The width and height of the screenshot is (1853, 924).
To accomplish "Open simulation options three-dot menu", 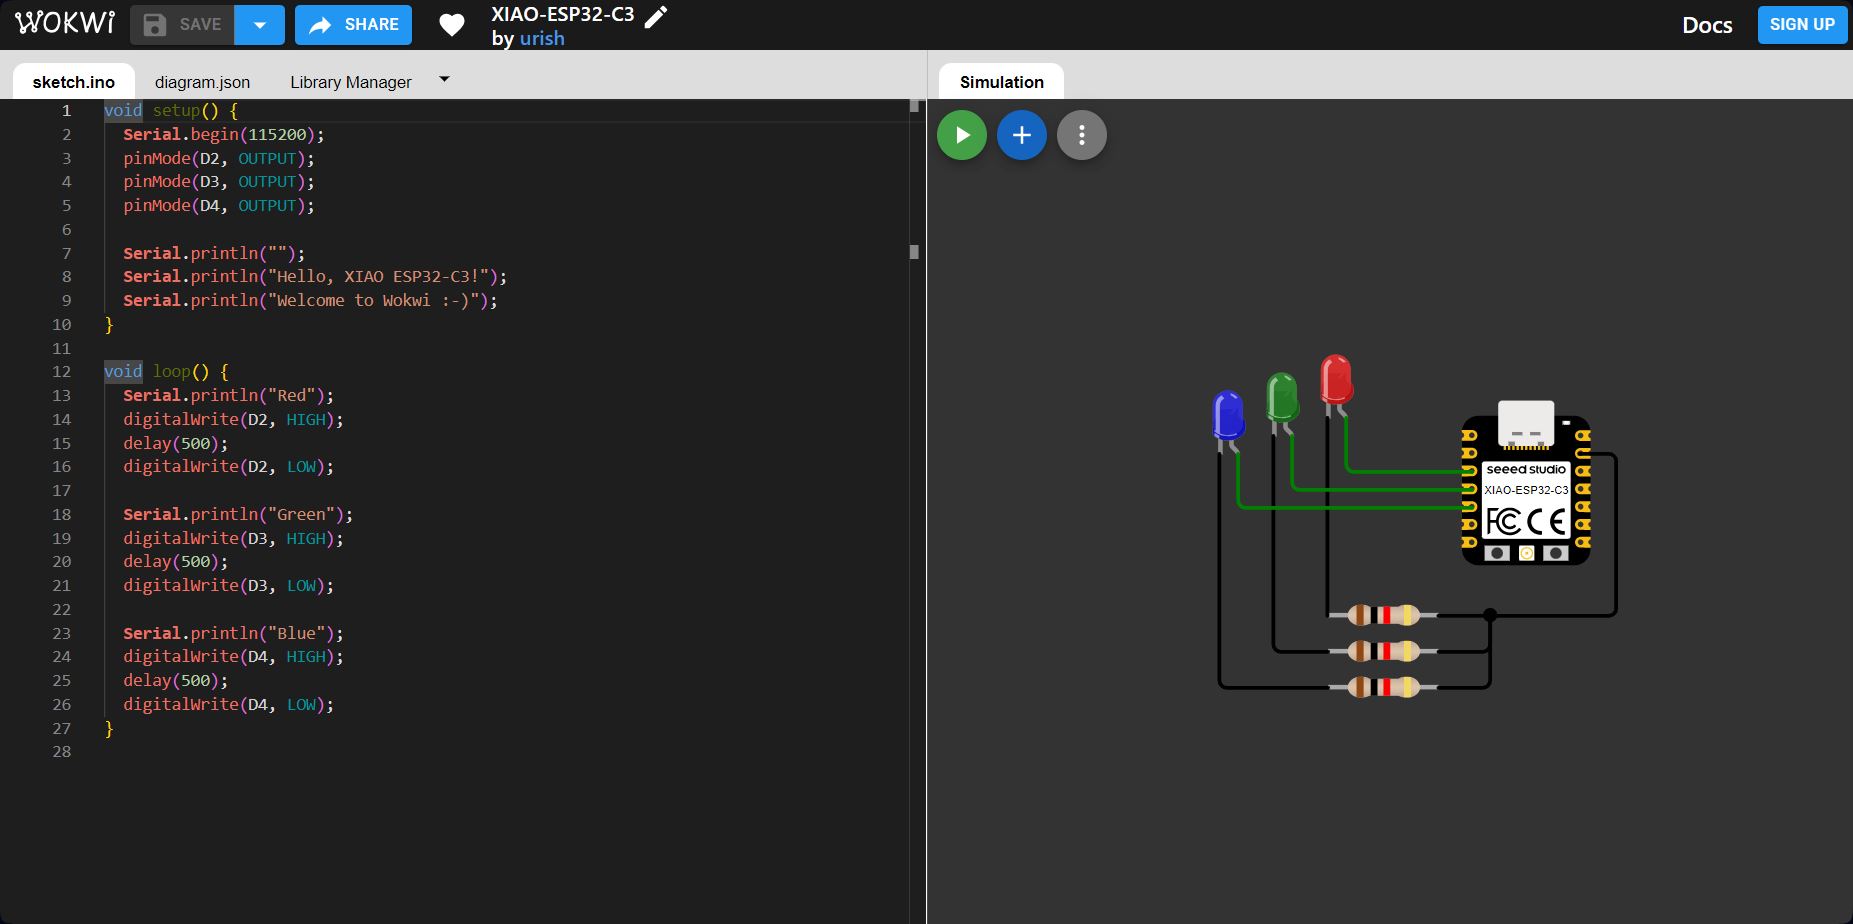I will (1082, 135).
